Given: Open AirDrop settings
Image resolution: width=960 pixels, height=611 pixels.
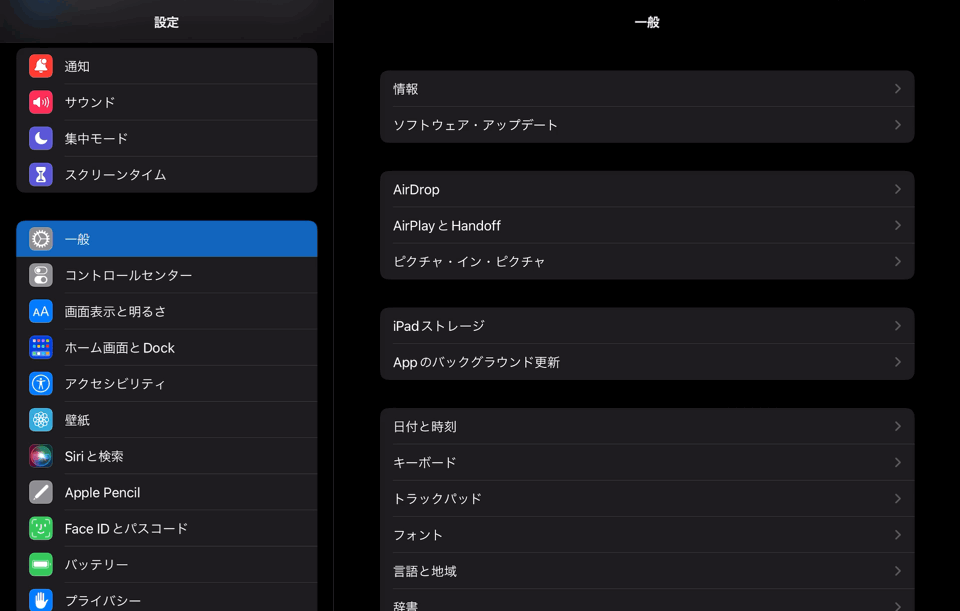Looking at the screenshot, I should coord(647,189).
